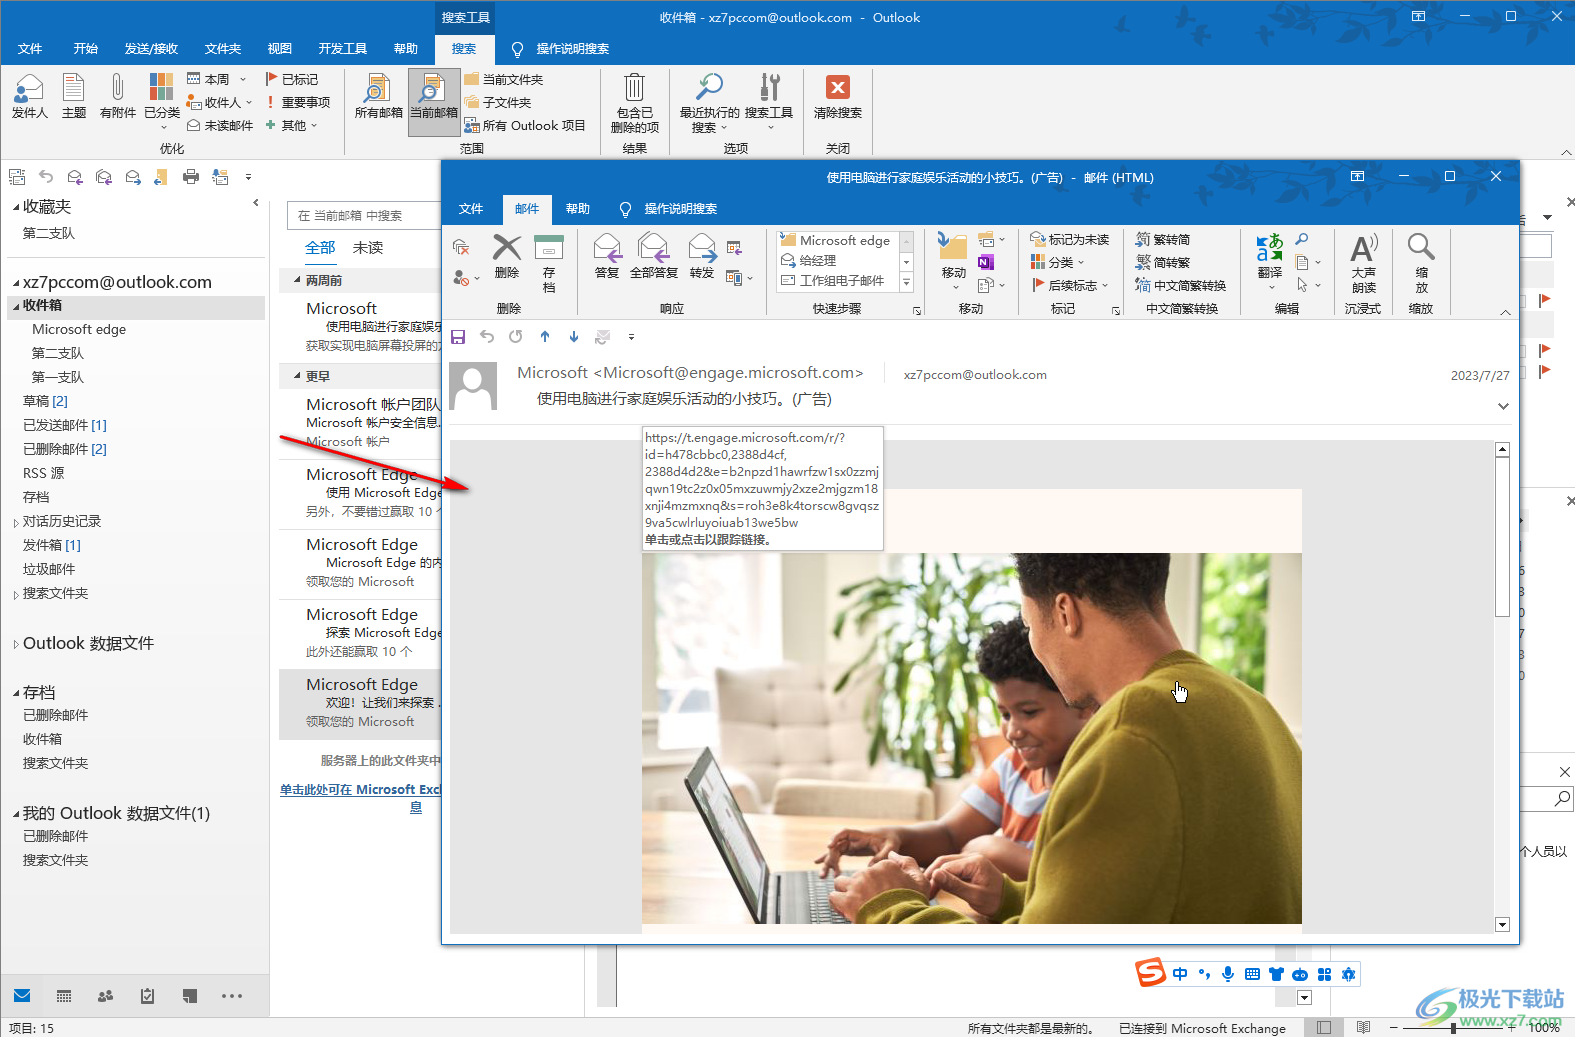1575x1037 pixels.
Task: Toggle 未读邮件 filter in search ribbon
Action: pyautogui.click(x=220, y=125)
